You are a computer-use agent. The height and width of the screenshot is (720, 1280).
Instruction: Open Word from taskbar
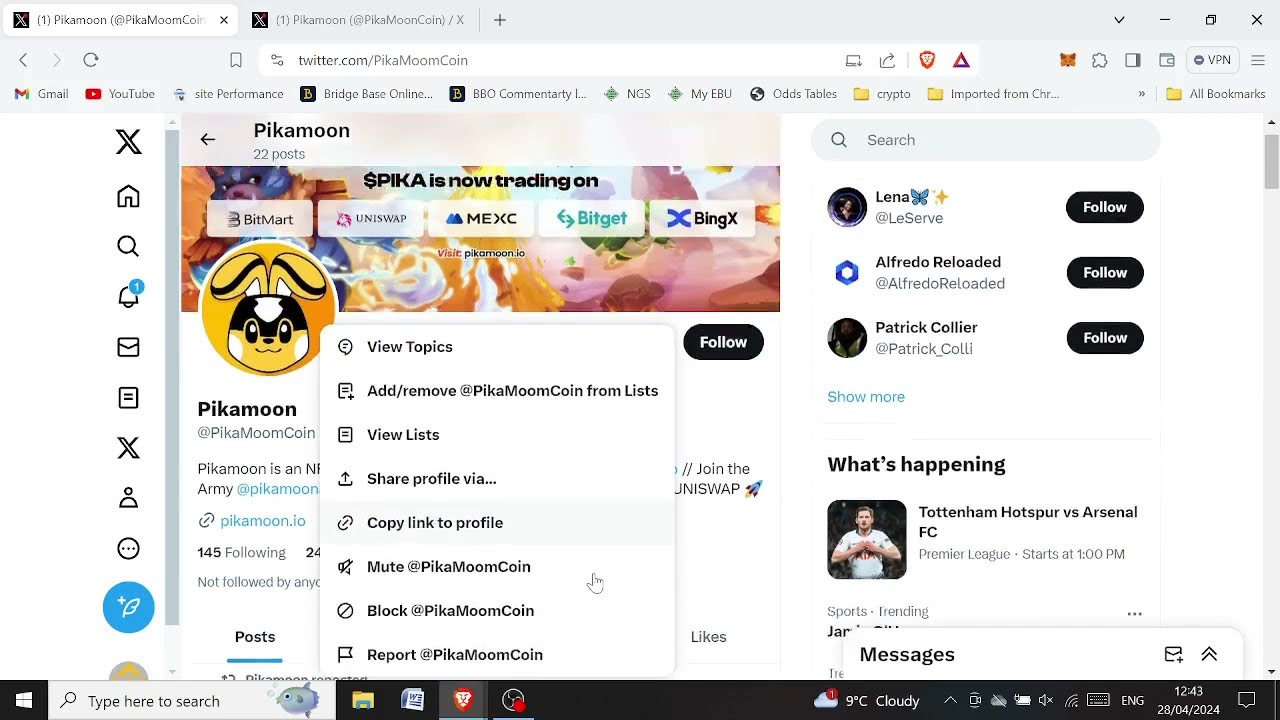[x=412, y=700]
